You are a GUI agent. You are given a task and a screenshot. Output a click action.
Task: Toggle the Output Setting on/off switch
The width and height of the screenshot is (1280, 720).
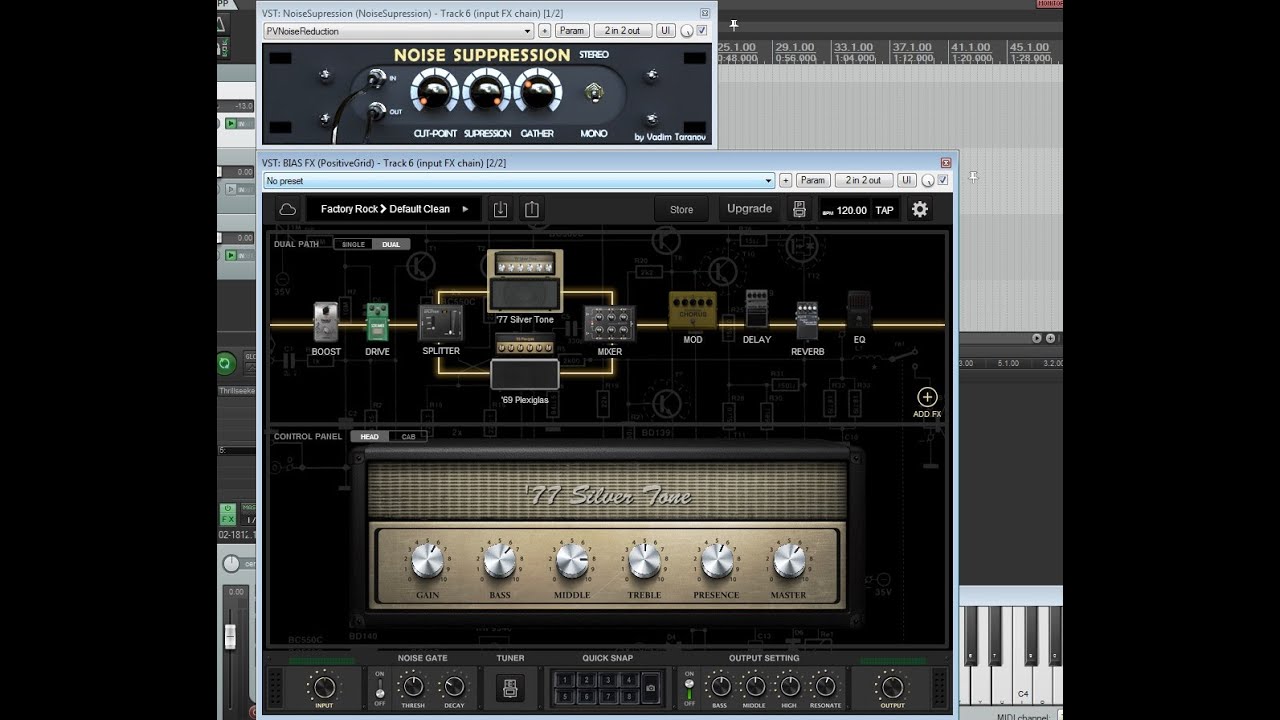tap(689, 688)
